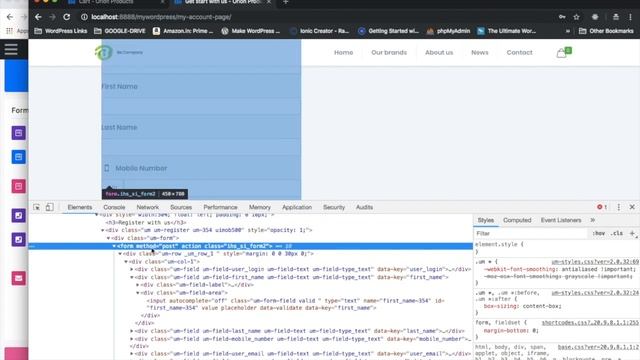Click the browser forward arrow button

point(52,17)
